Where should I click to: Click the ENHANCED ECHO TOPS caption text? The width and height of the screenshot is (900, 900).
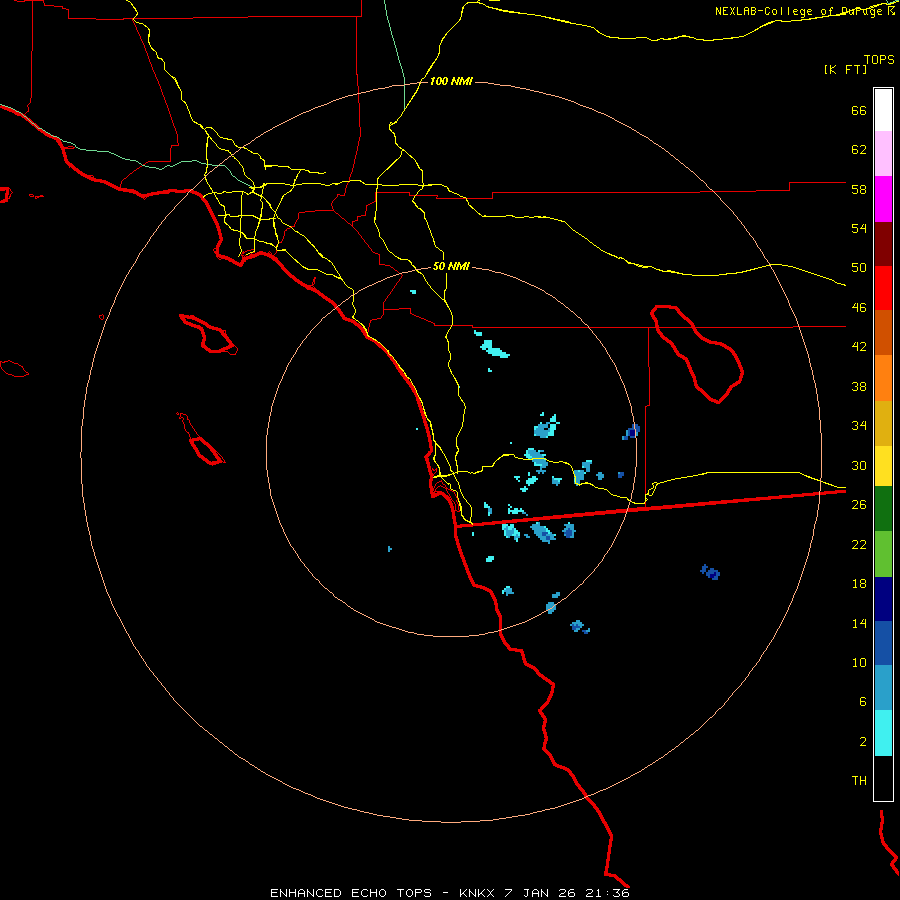click(351, 893)
